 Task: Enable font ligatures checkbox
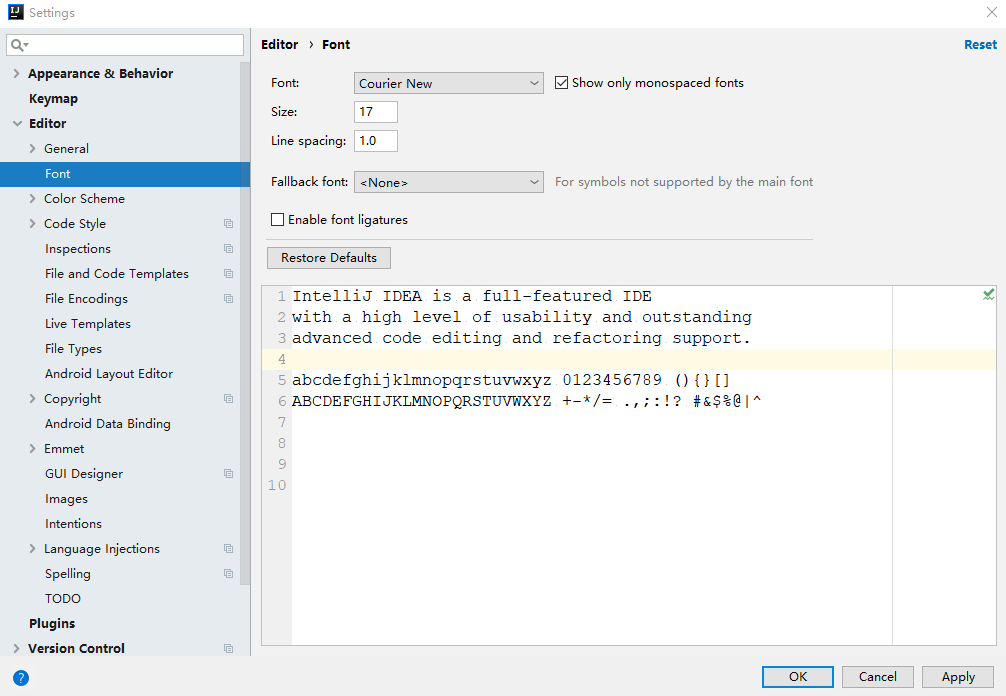[278, 220]
